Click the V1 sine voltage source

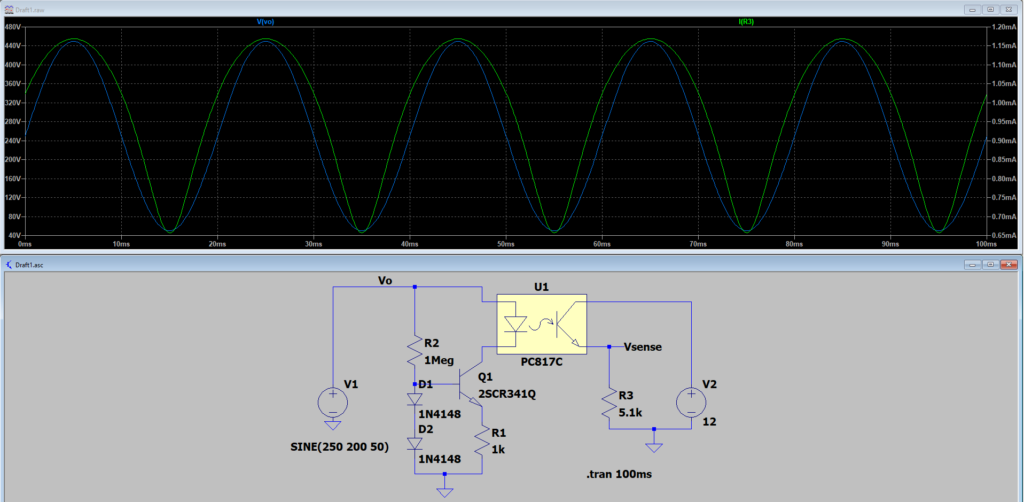[x=332, y=403]
